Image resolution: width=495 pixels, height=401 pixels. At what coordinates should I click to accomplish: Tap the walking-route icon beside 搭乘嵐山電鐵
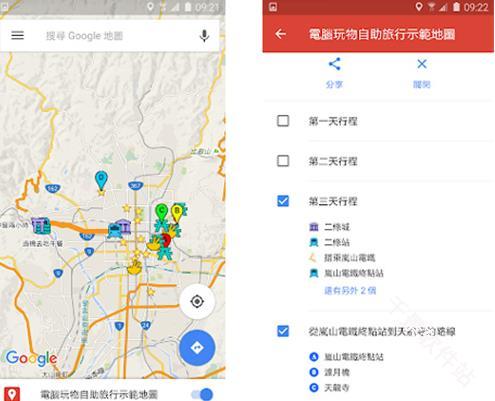(313, 257)
